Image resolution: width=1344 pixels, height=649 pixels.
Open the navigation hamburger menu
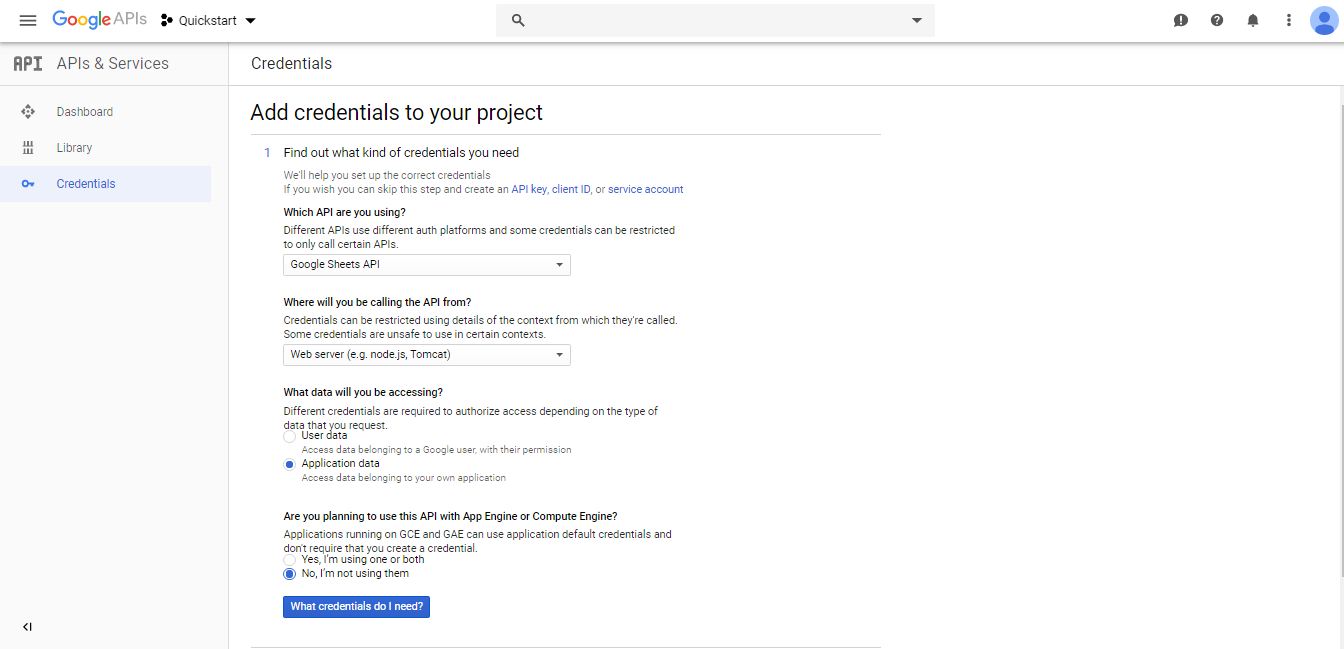[x=28, y=20]
